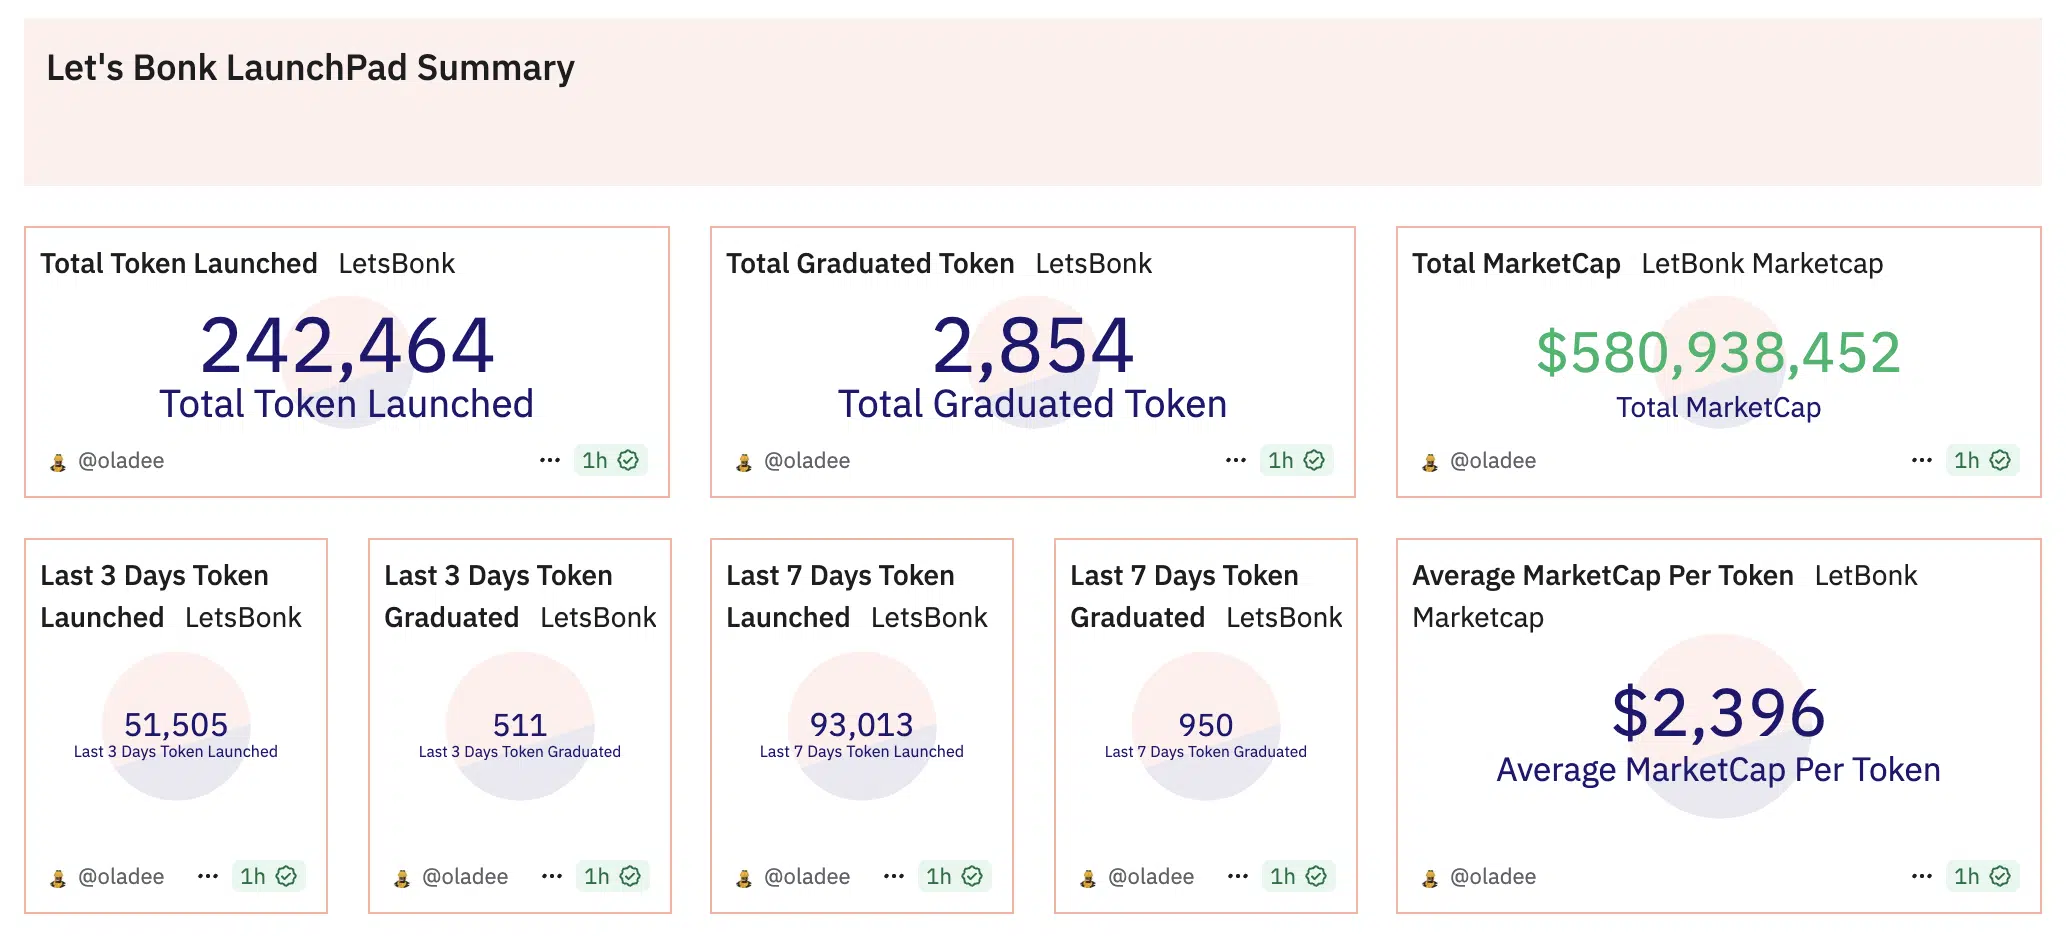The image size is (2066, 936).
Task: Click the avatar emoji on Total MarketCap card
Action: tap(1427, 460)
